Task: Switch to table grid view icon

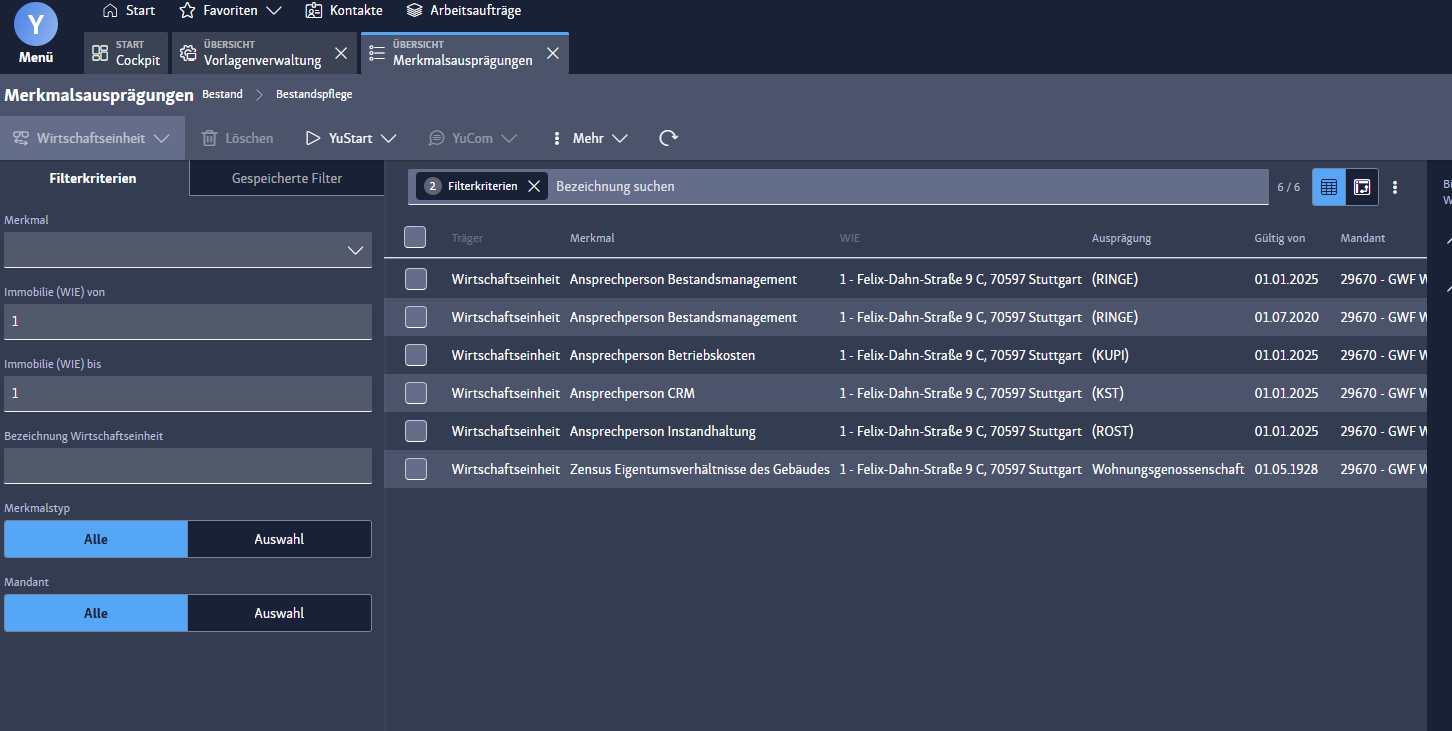Action: (x=1328, y=187)
